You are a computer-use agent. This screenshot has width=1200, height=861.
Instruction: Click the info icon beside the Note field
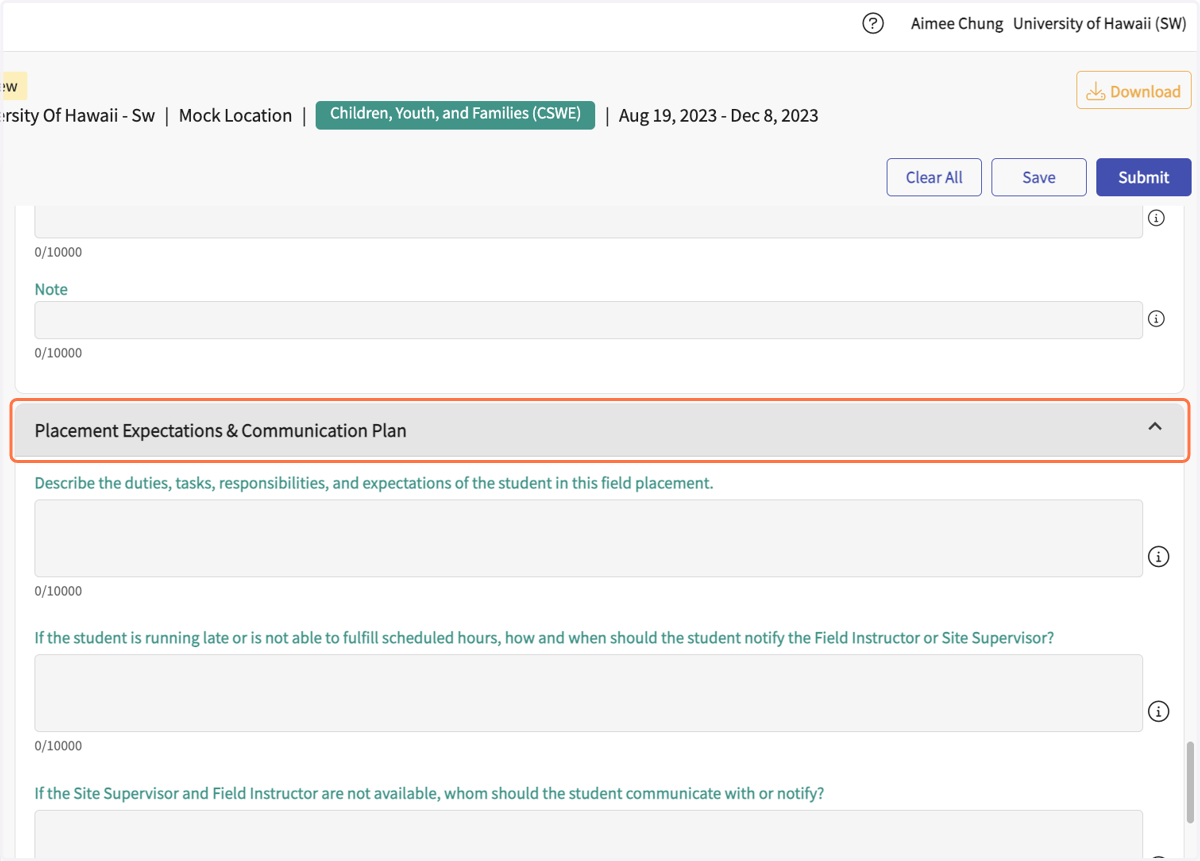pyautogui.click(x=1156, y=319)
